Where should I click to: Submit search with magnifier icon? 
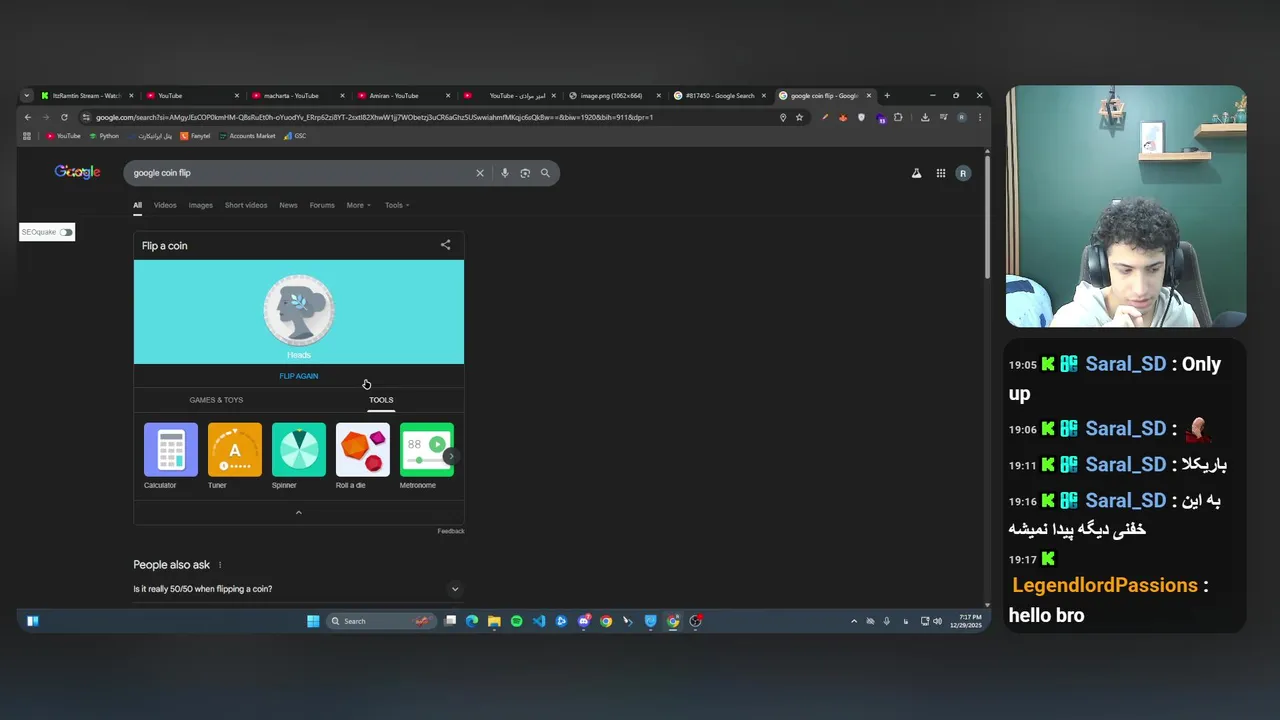point(545,173)
